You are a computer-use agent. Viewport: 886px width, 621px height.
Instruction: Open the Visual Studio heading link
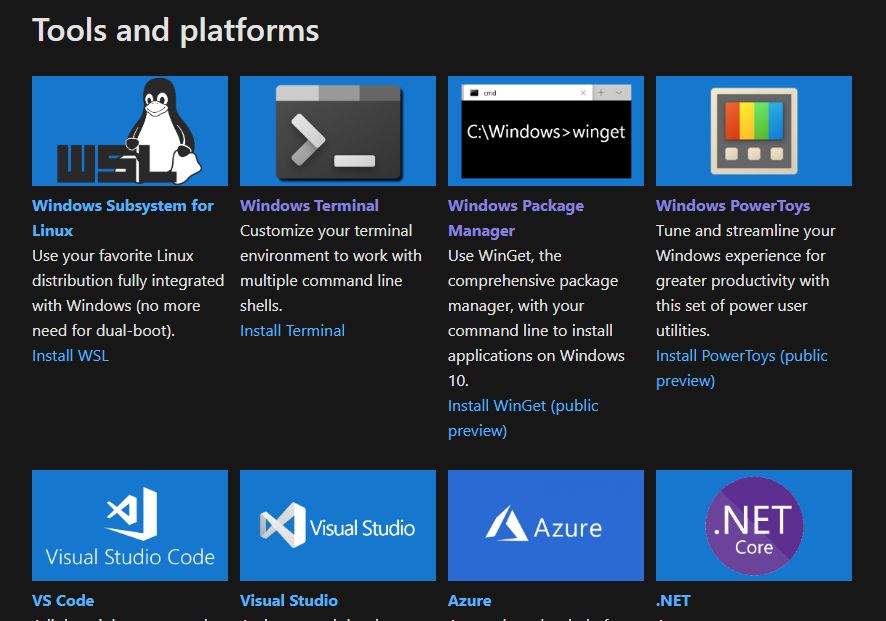pyautogui.click(x=289, y=600)
